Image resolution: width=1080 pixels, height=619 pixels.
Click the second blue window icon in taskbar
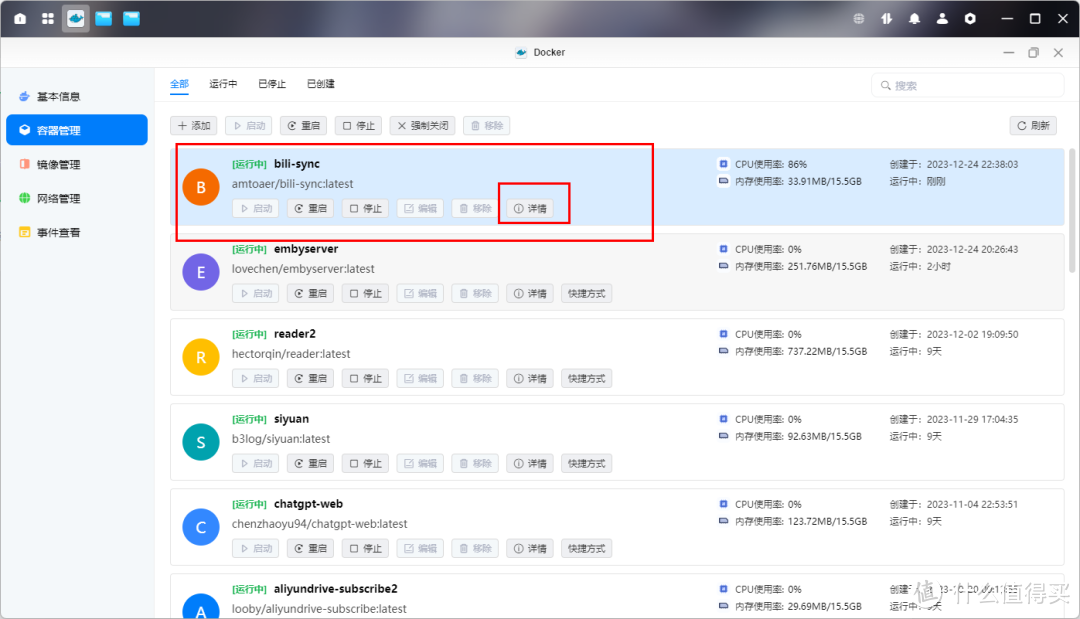(131, 19)
